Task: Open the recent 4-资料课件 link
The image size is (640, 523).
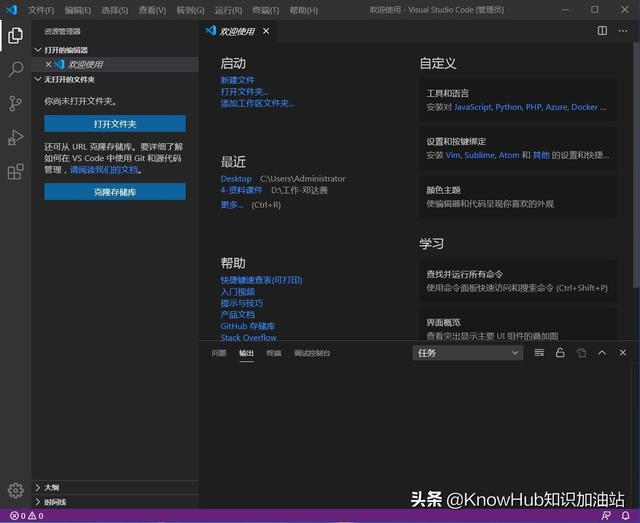Action: coord(241,190)
